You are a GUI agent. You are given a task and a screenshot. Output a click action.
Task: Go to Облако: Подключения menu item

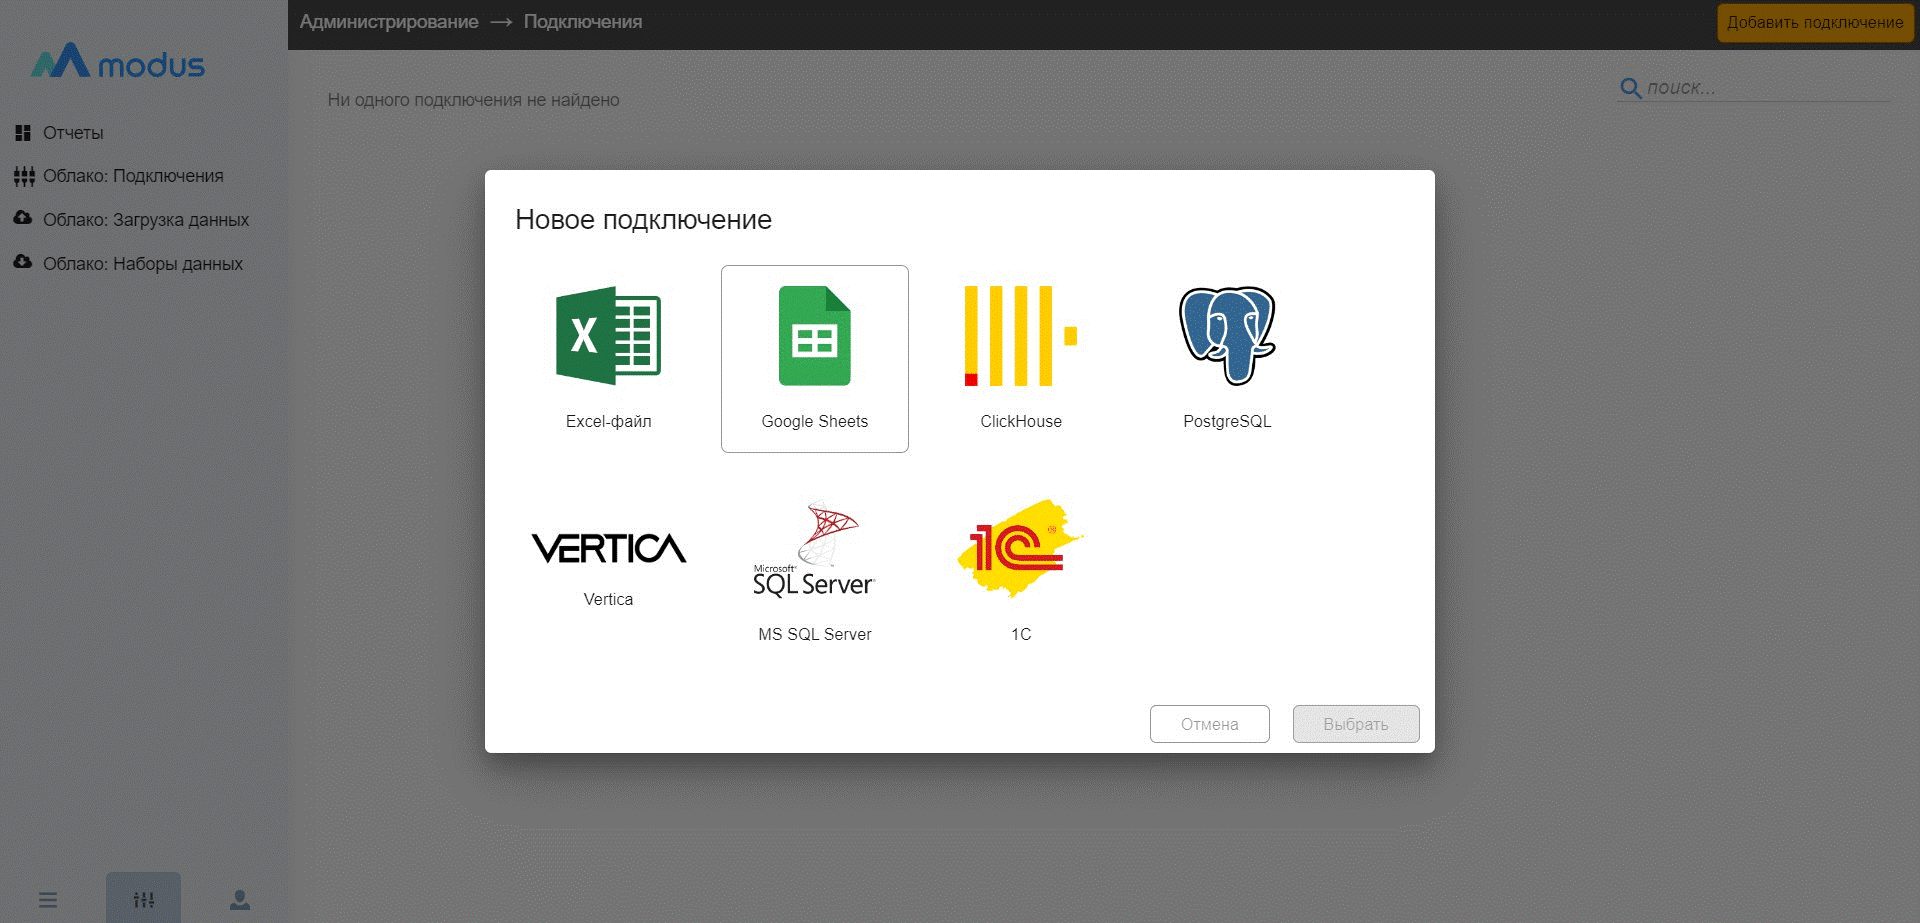[x=132, y=176]
